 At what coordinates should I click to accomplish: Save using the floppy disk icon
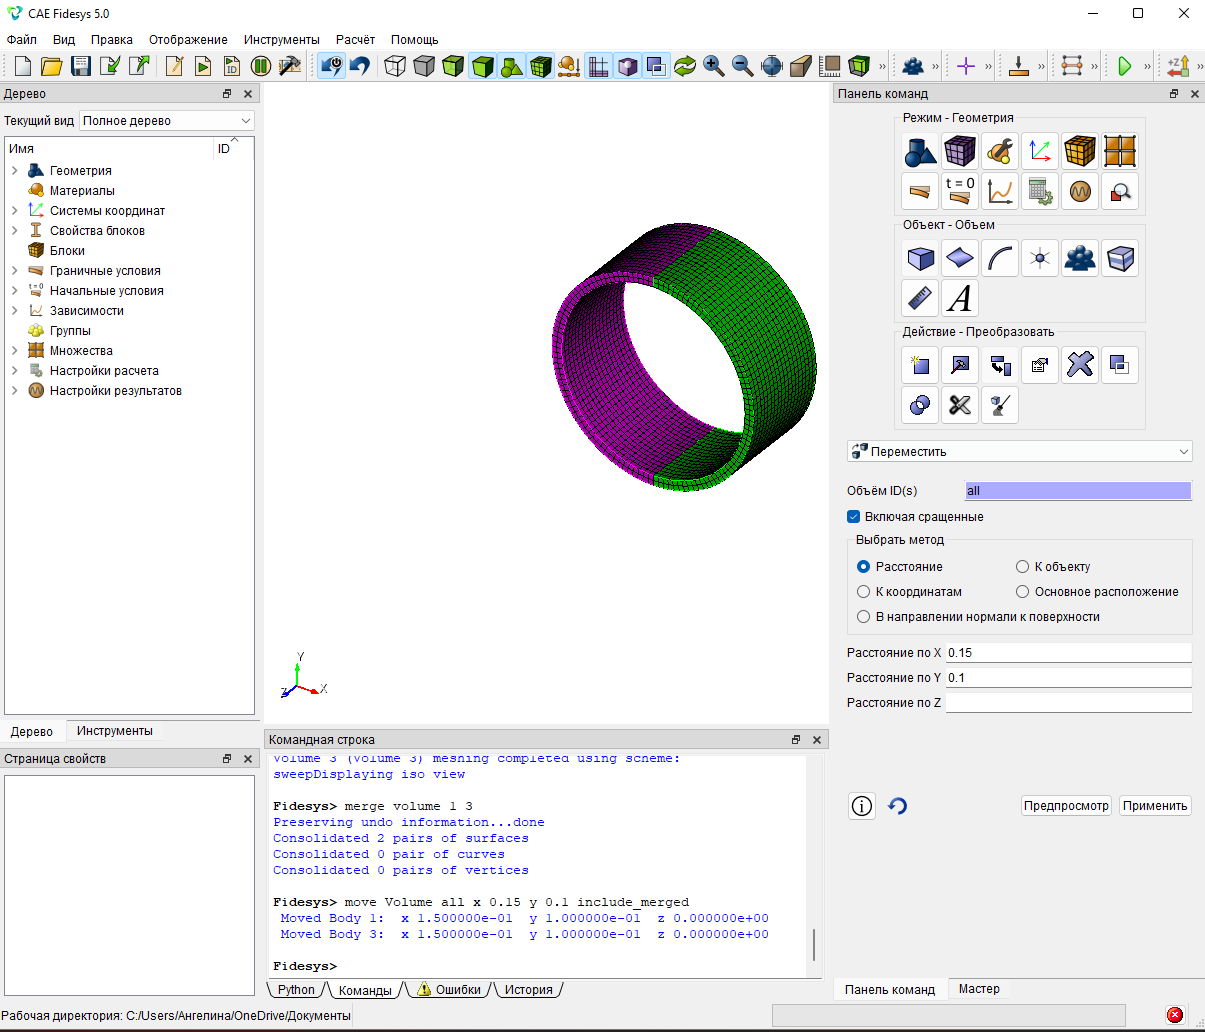pos(81,66)
